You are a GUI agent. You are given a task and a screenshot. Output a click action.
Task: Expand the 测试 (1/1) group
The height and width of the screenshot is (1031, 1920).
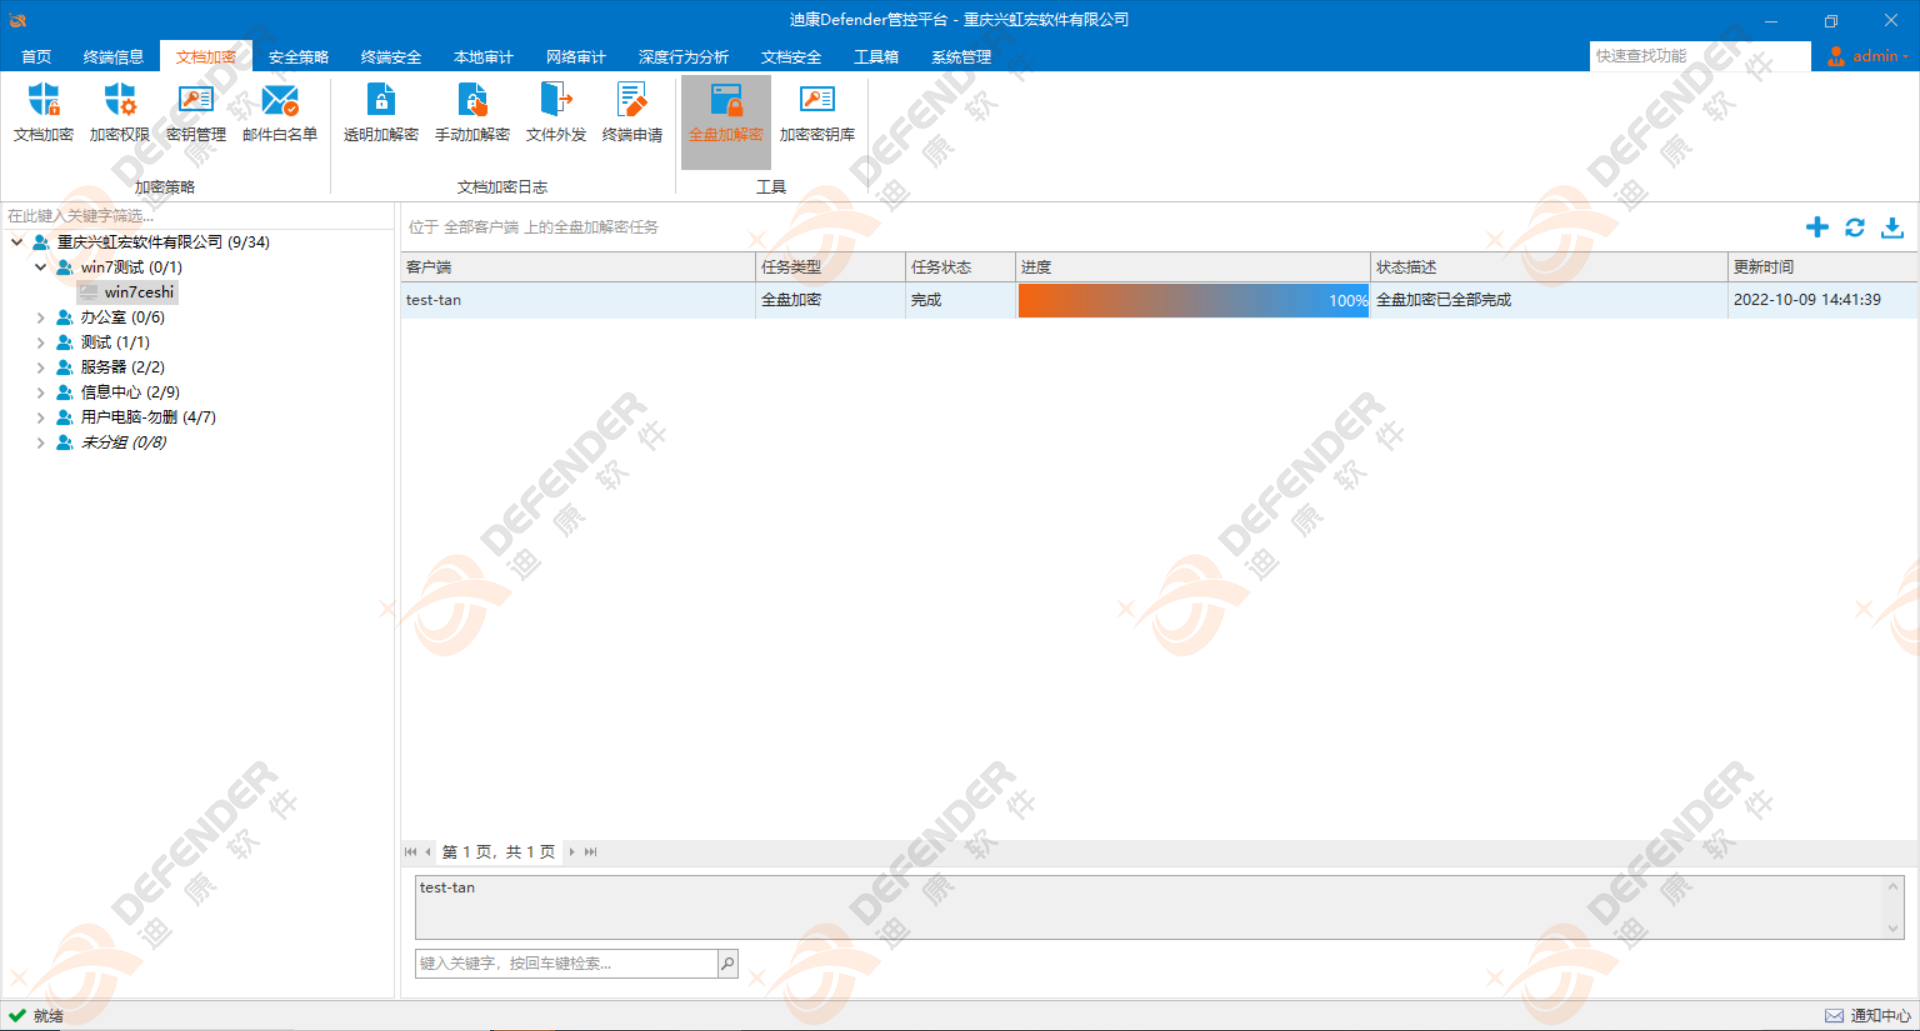[40, 342]
